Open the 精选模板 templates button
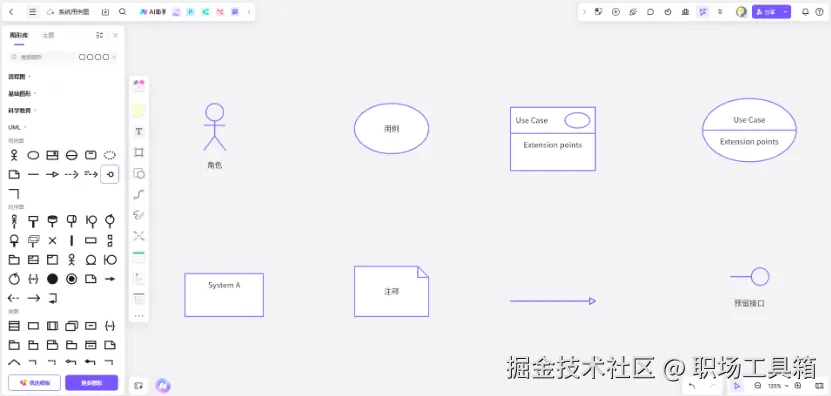This screenshot has height=396, width=831. pos(34,383)
